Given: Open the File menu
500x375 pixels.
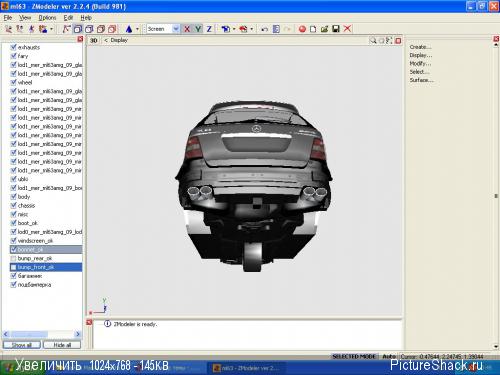Looking at the screenshot, I should (8, 18).
